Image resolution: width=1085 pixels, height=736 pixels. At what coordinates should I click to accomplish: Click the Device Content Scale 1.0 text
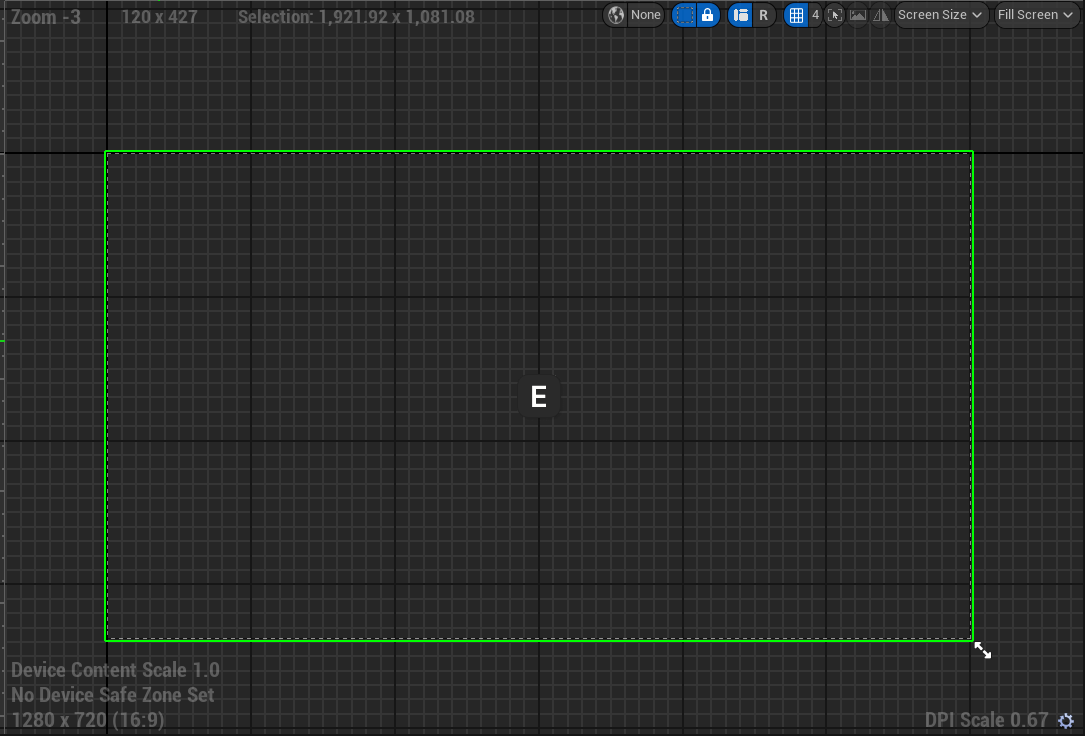(115, 670)
